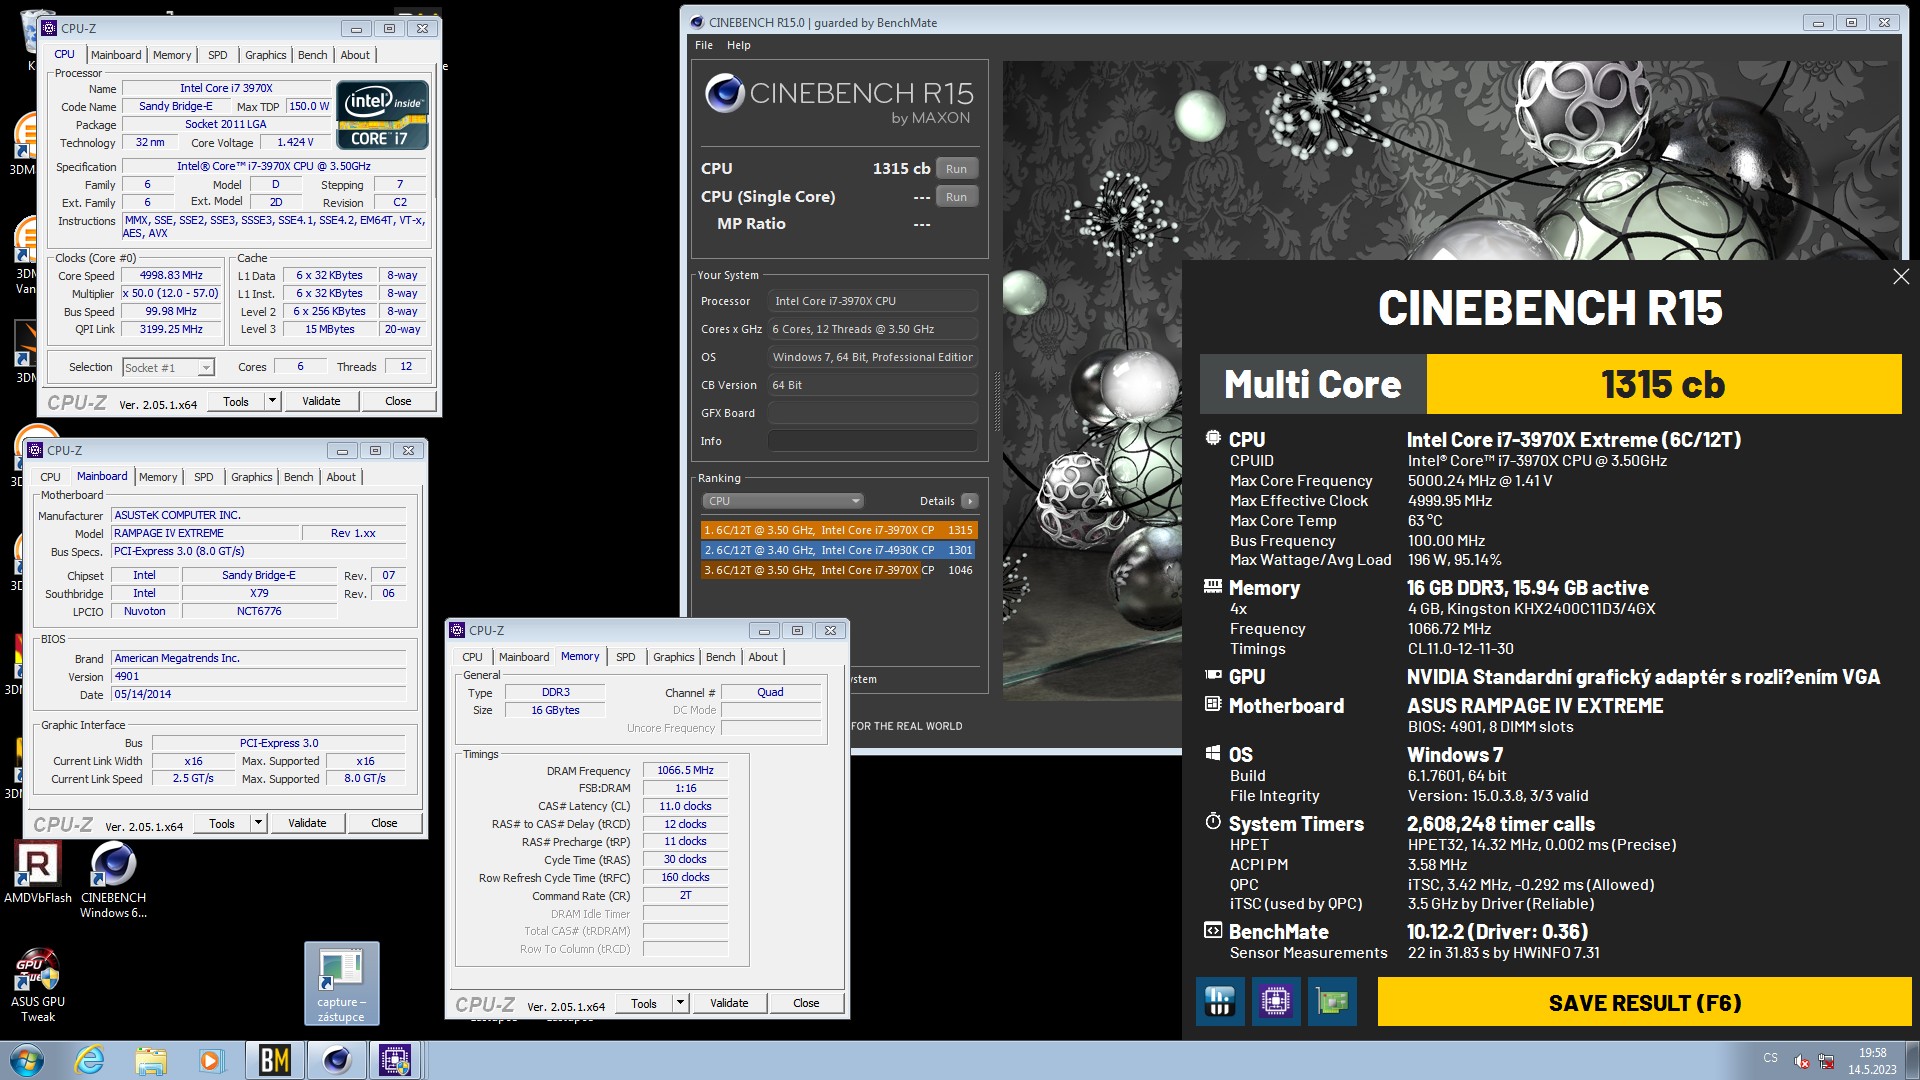Open Bench tab in top CPU-Z window

pos(312,55)
